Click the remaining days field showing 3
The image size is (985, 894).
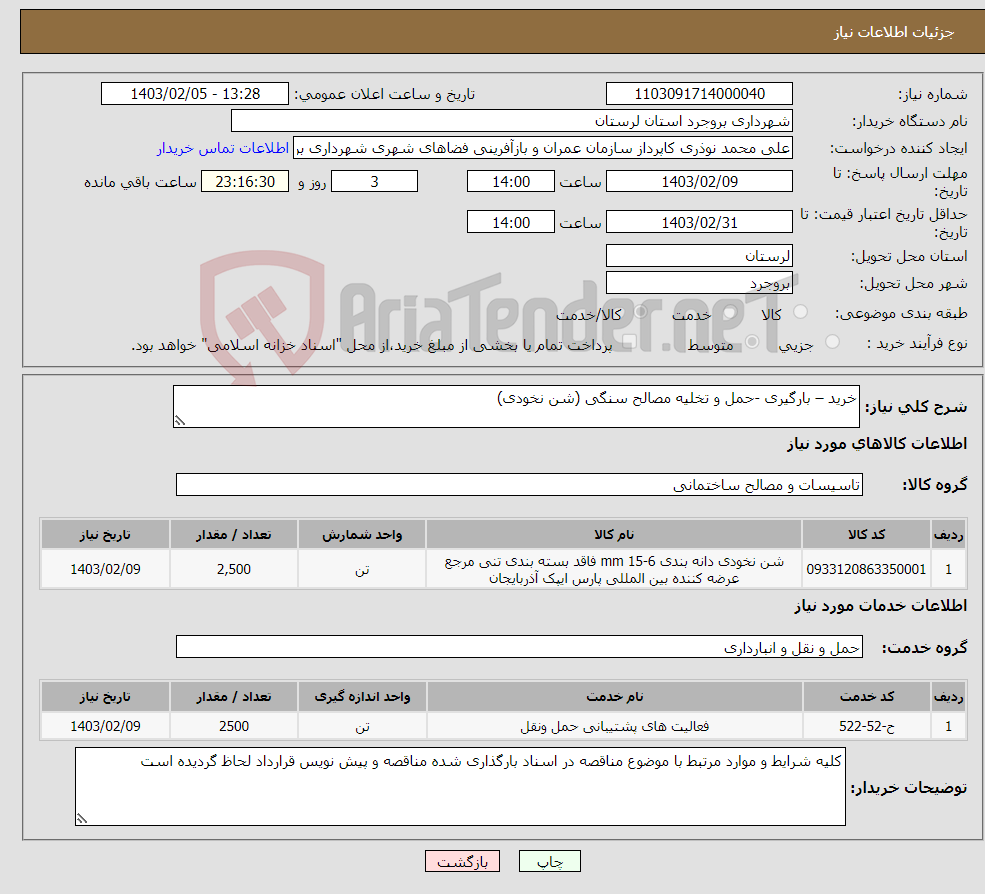point(374,182)
